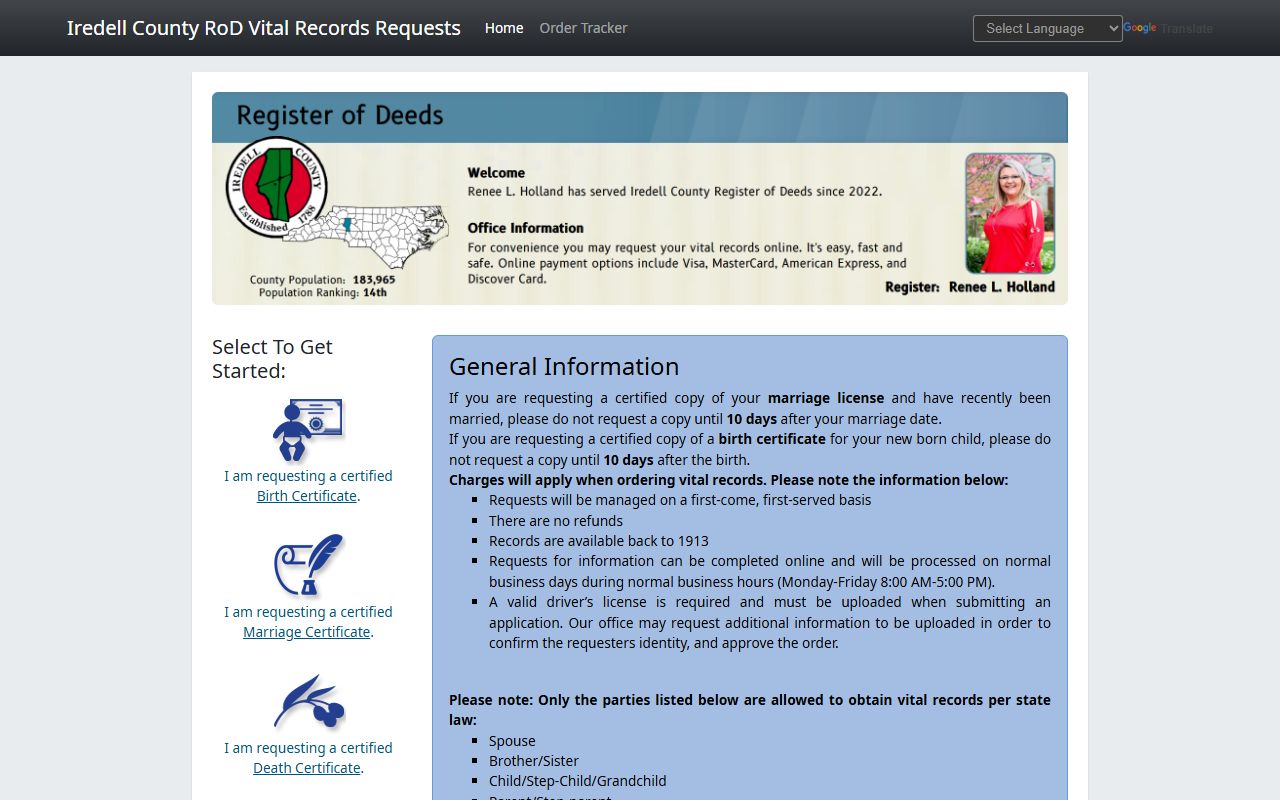Request a certified Death Certificate link
The width and height of the screenshot is (1280, 800).
(x=307, y=768)
